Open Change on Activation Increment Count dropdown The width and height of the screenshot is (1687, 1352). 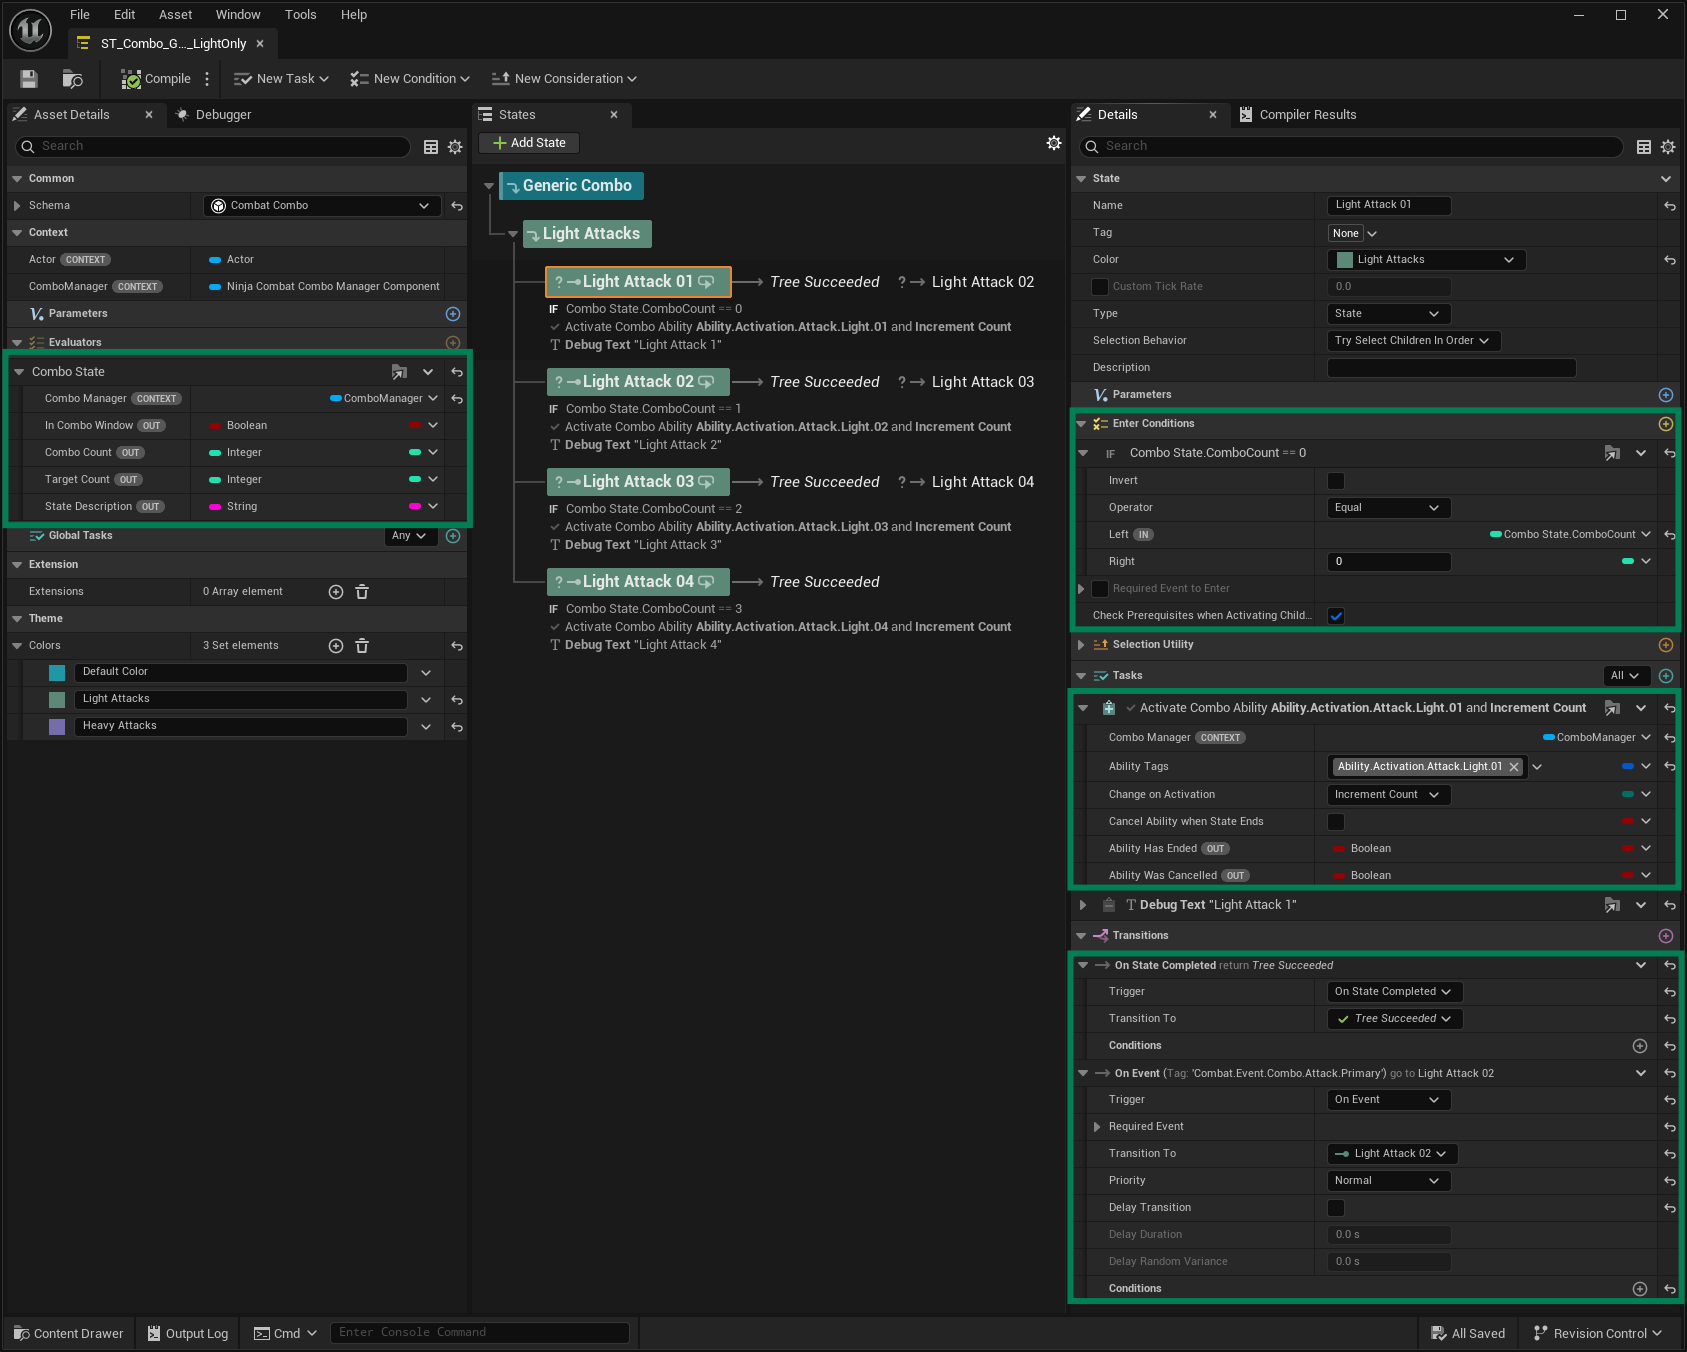pyautogui.click(x=1389, y=795)
